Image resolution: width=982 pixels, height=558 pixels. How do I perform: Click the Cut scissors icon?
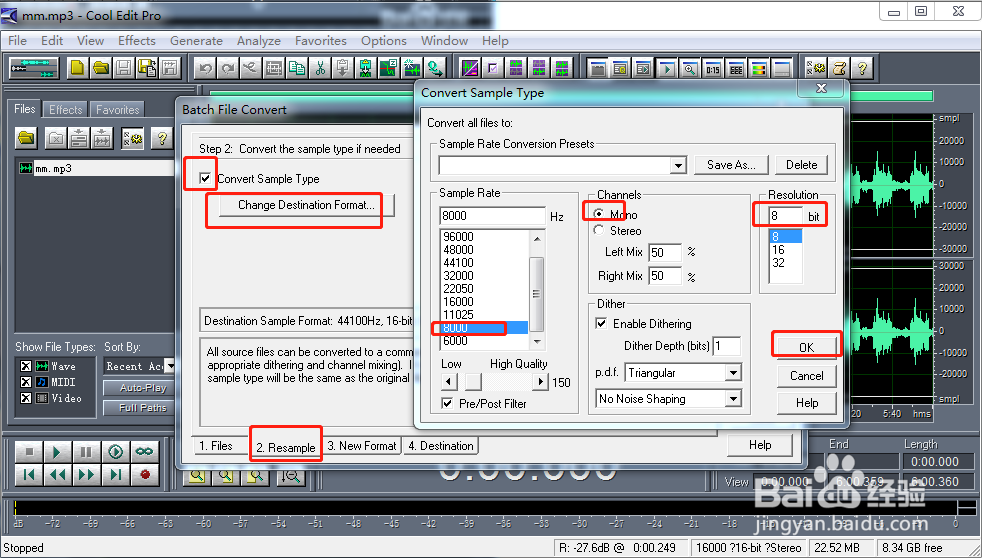[320, 68]
